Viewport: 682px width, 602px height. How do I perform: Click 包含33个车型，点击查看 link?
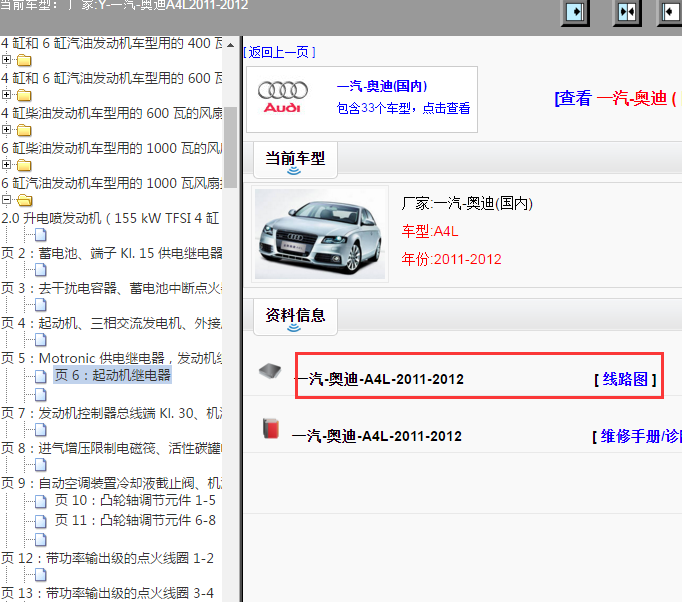pyautogui.click(x=403, y=108)
